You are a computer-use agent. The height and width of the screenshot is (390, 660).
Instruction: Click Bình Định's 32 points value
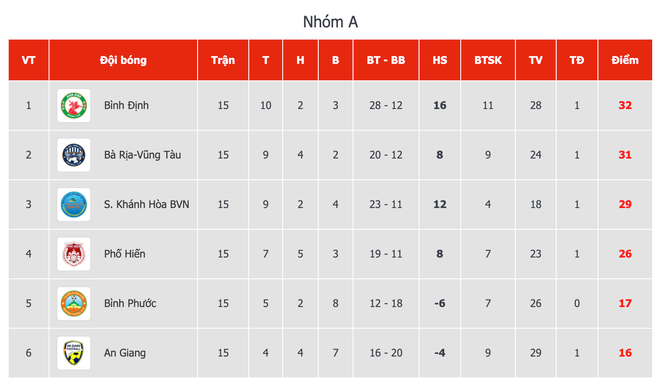625,106
